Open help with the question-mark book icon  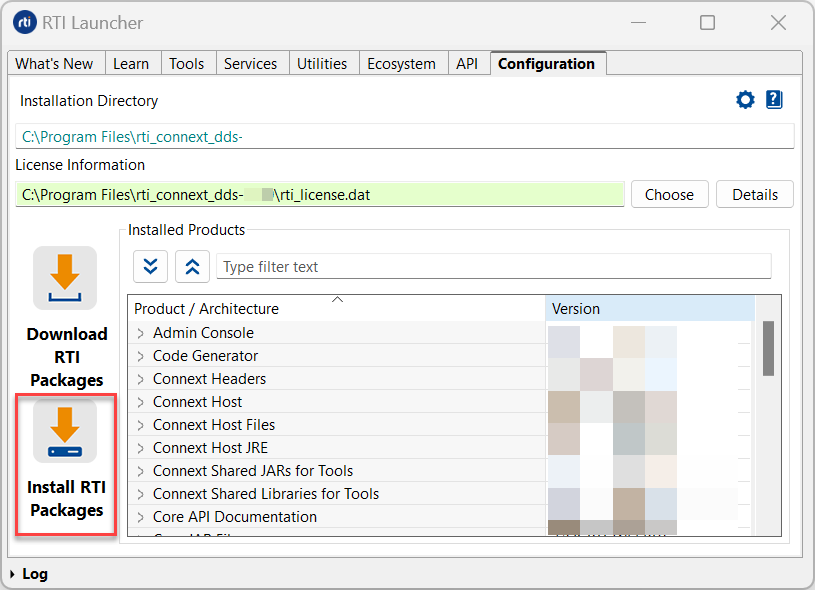(774, 100)
